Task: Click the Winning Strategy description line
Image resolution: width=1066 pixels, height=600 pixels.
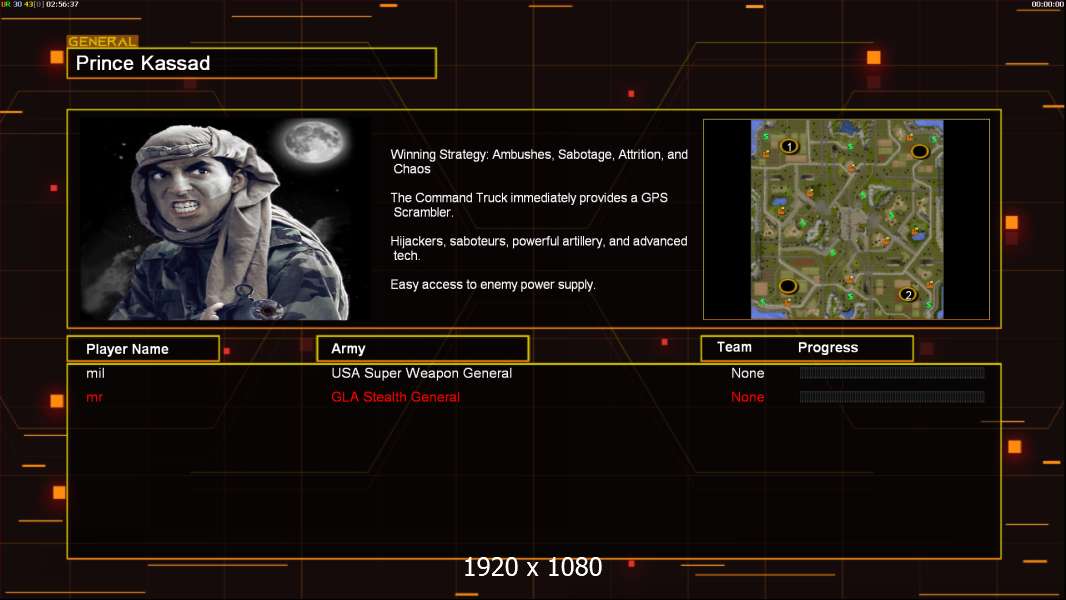Action: point(538,162)
